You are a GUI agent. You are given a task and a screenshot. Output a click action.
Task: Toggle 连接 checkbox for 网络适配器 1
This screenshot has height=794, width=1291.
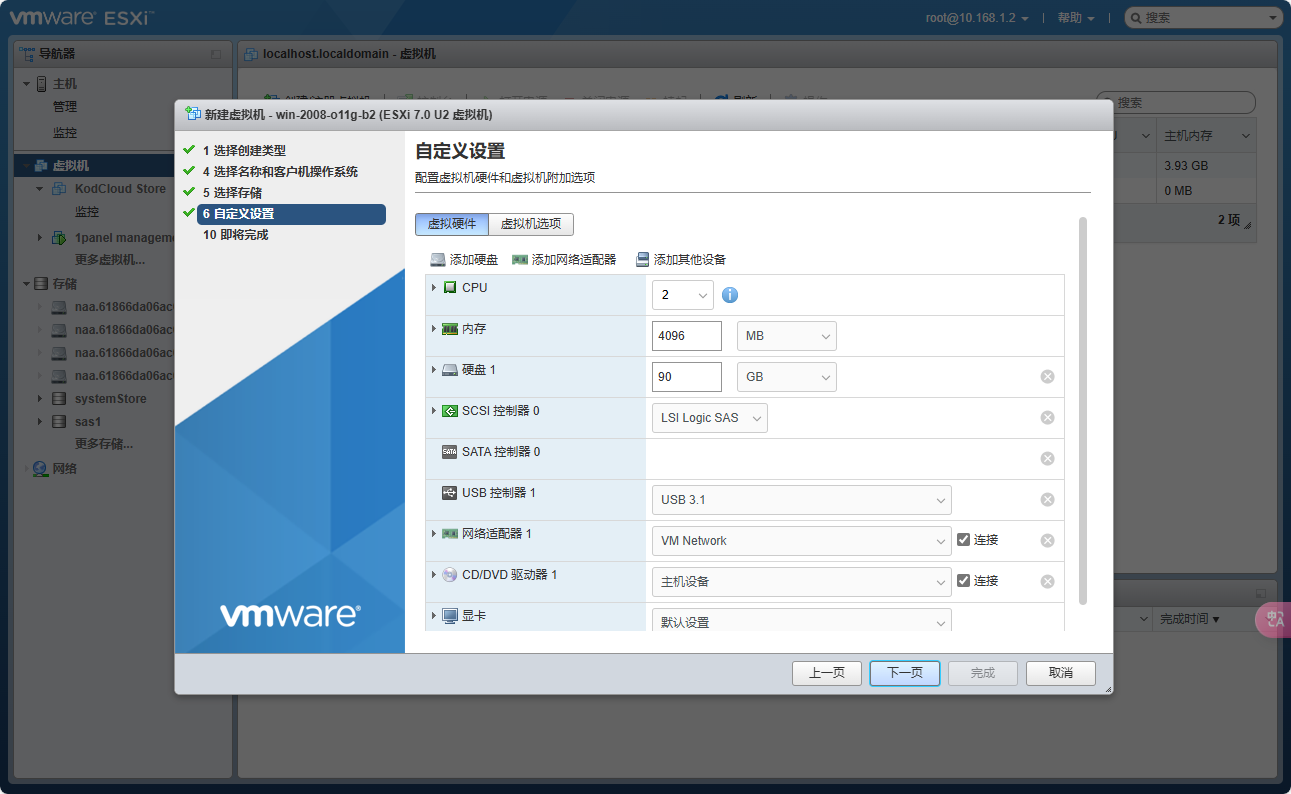pyautogui.click(x=963, y=540)
